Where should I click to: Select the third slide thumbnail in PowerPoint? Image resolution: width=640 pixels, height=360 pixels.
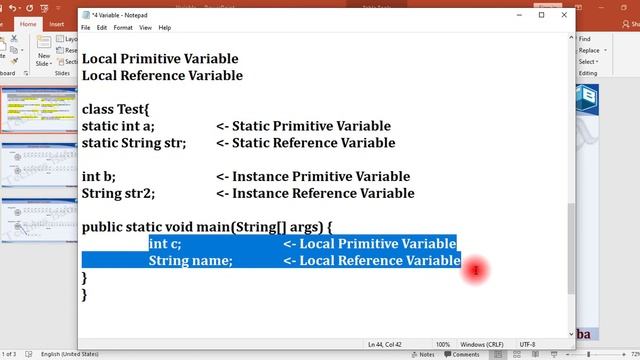click(40, 220)
